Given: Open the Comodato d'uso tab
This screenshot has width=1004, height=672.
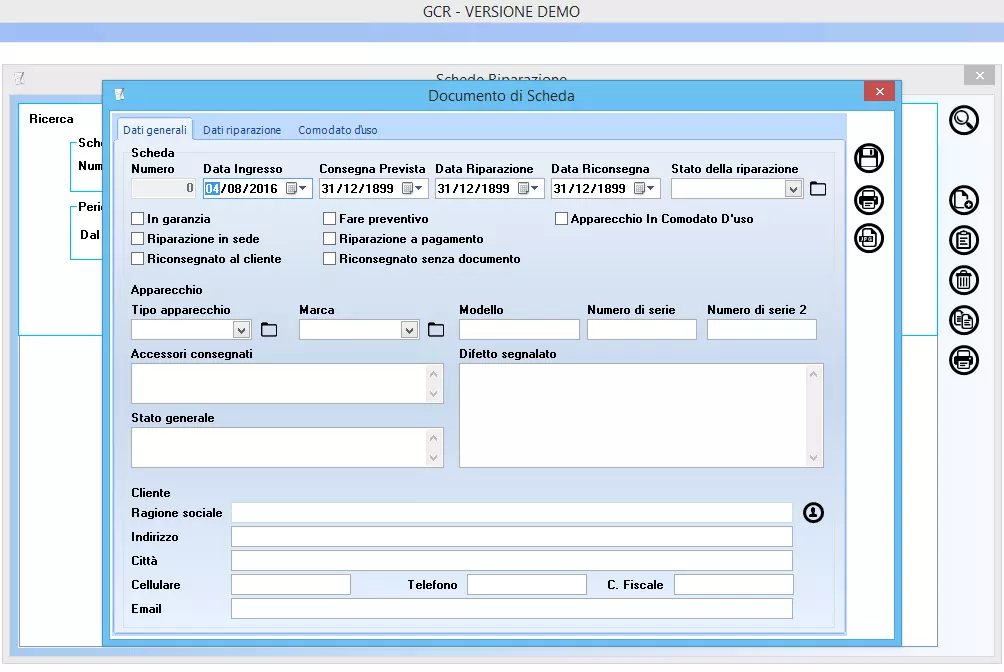Looking at the screenshot, I should [337, 129].
